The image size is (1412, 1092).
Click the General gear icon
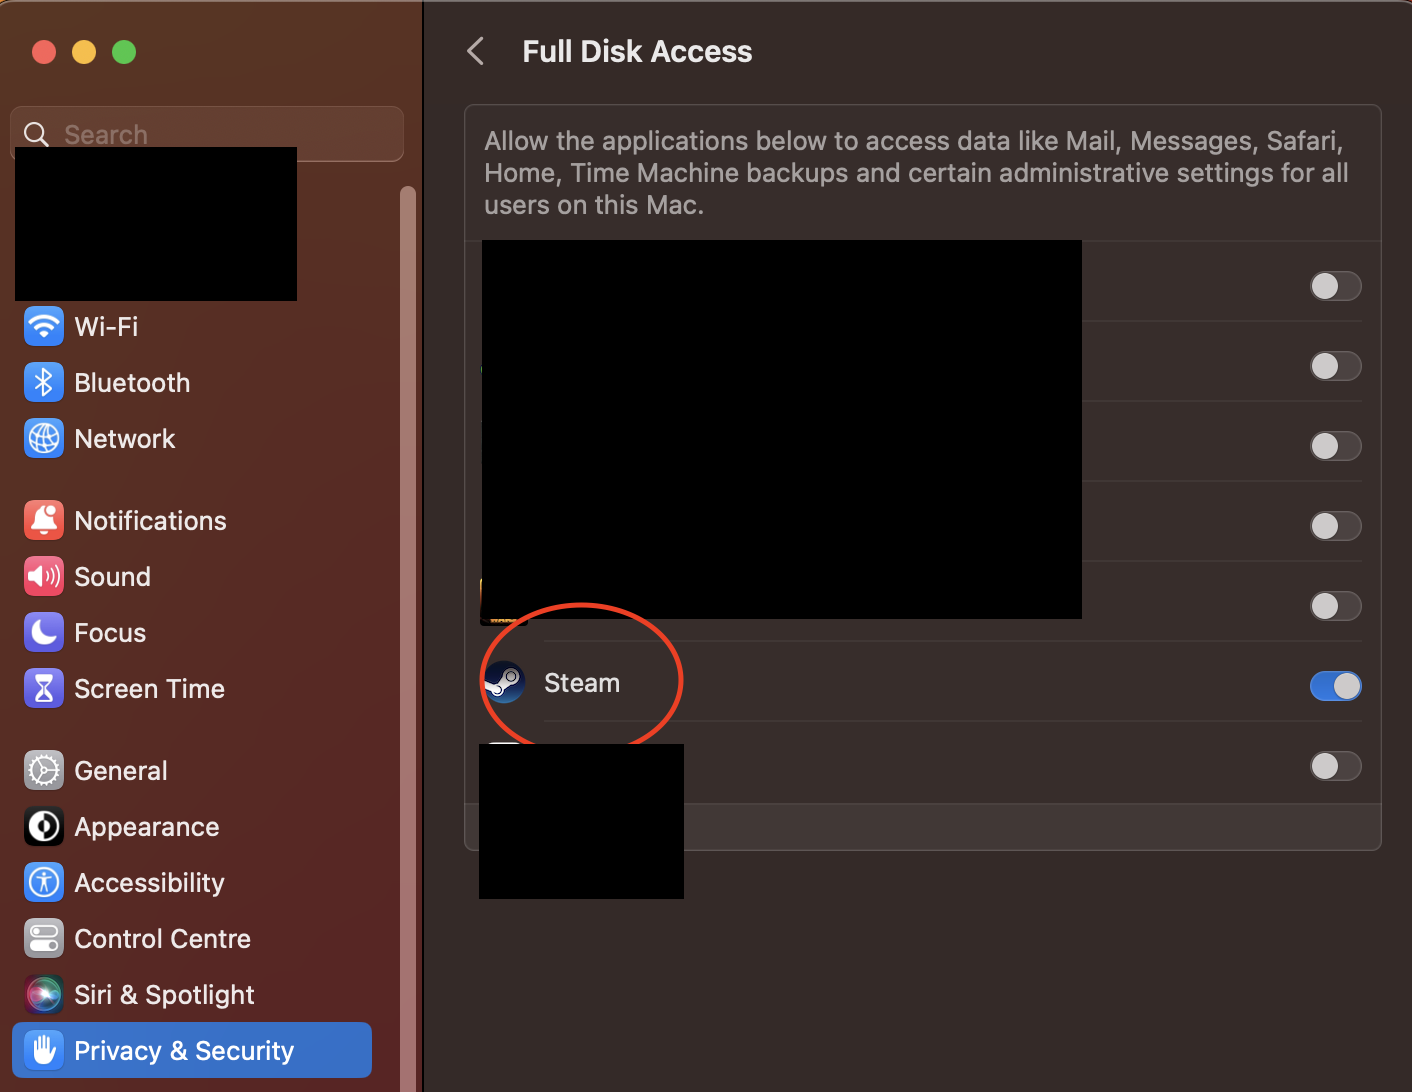click(44, 771)
